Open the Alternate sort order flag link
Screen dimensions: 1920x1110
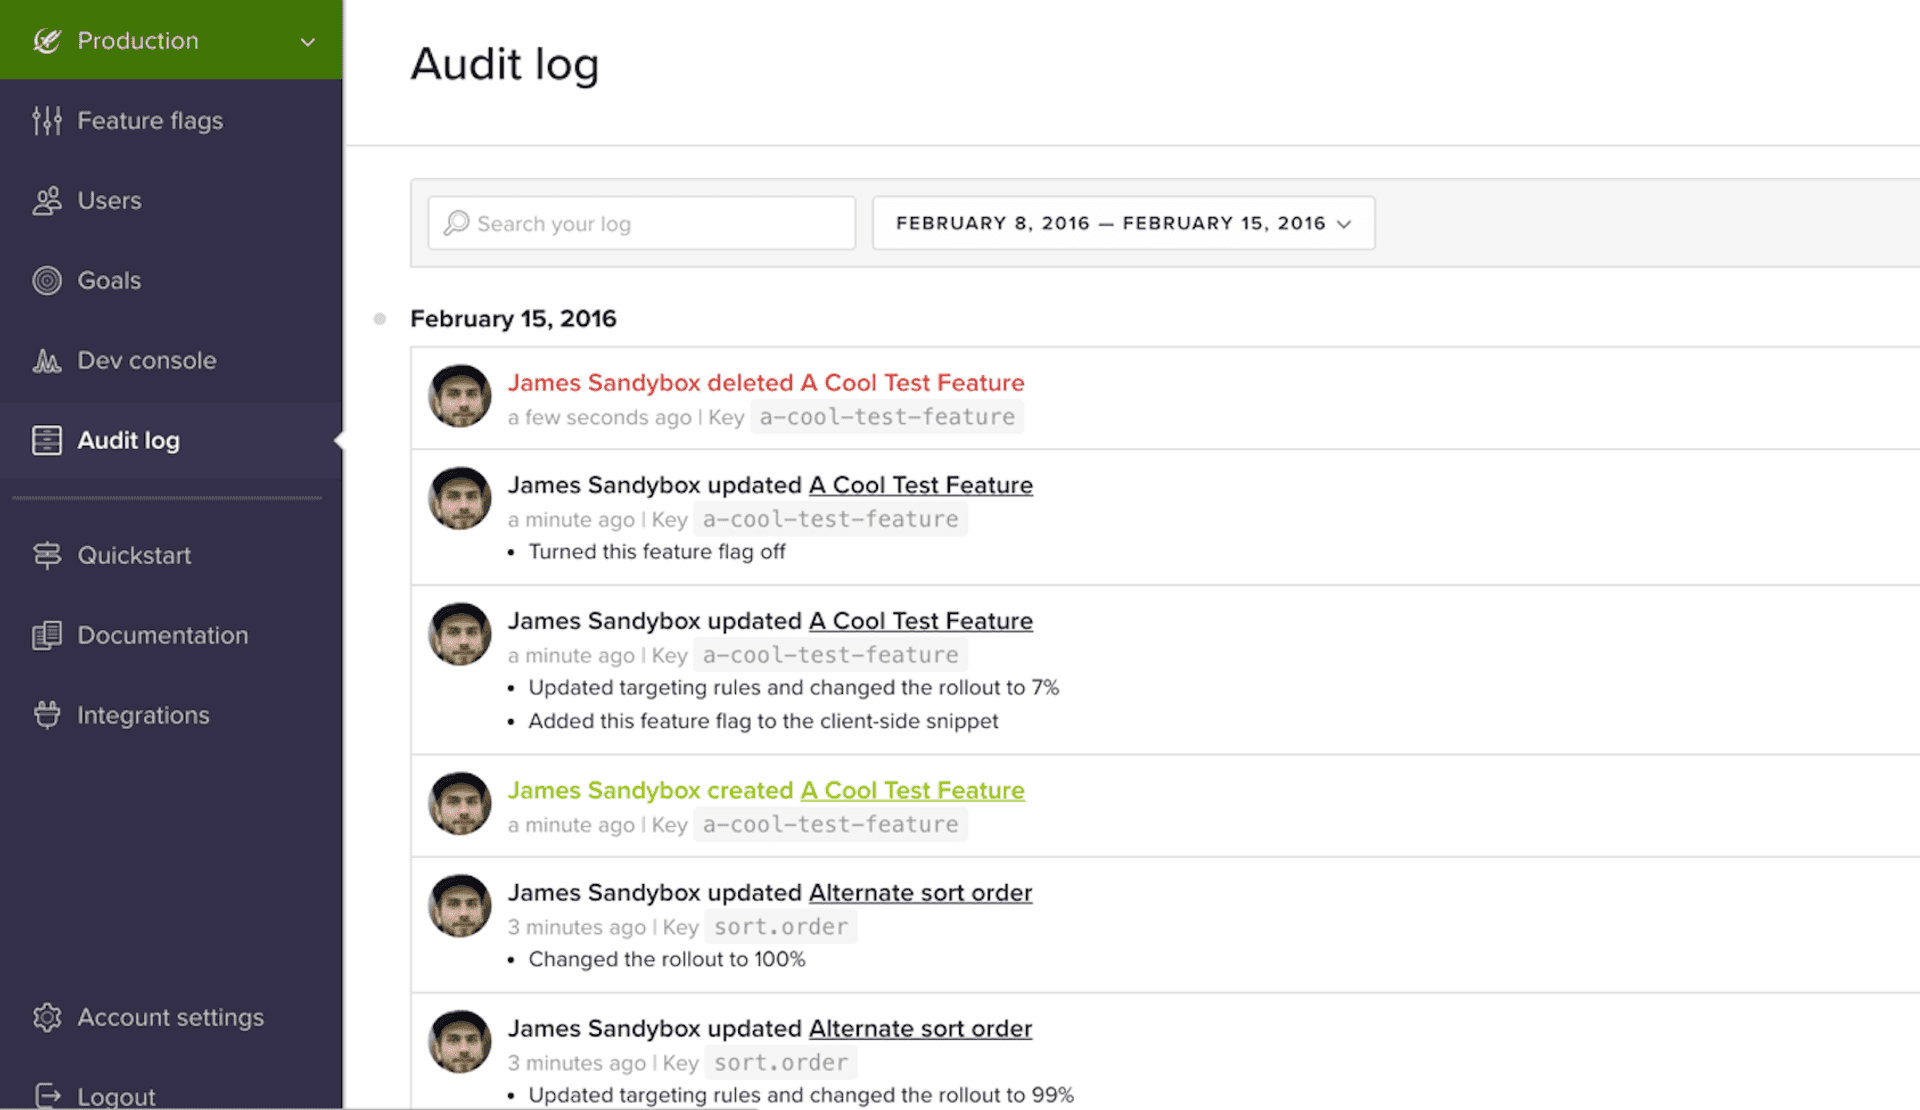pos(919,892)
